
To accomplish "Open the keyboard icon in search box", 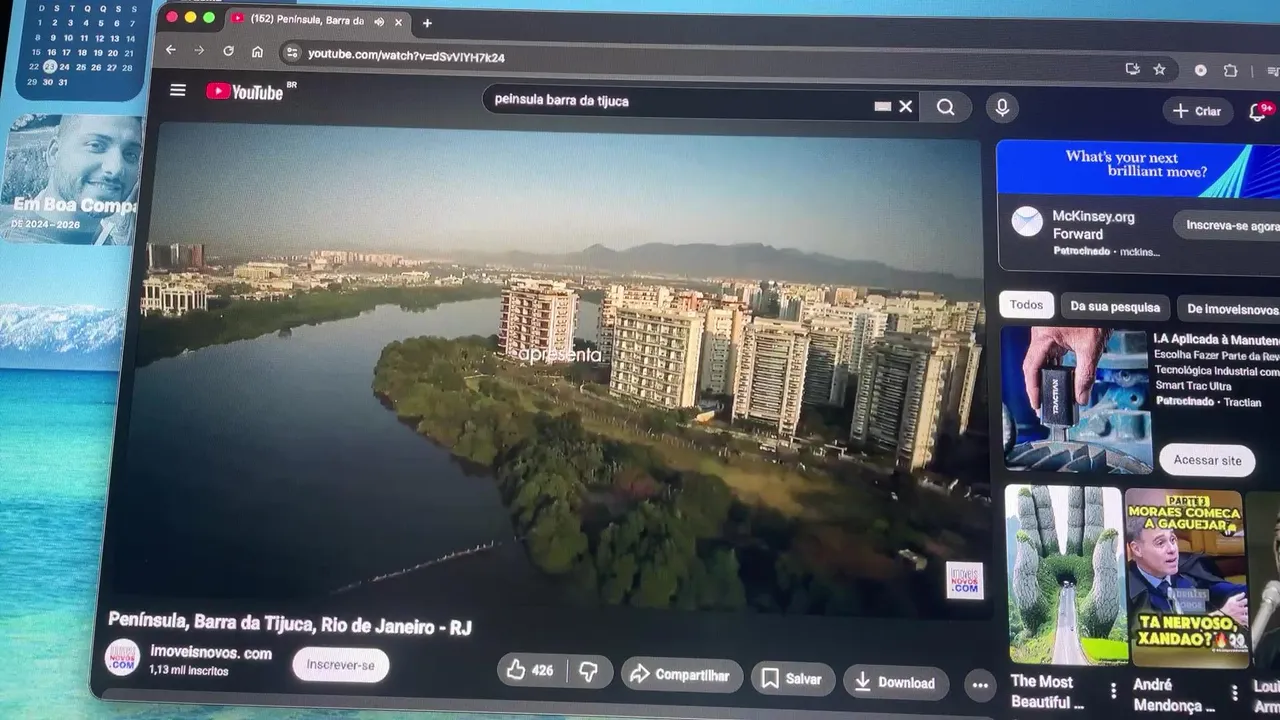I will (882, 105).
